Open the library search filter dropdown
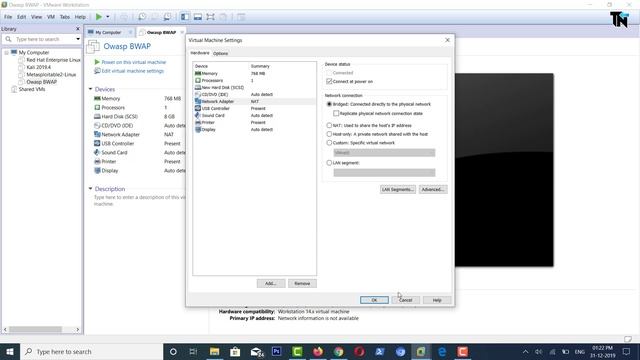Viewport: 640px width, 360px height. click(x=78, y=39)
